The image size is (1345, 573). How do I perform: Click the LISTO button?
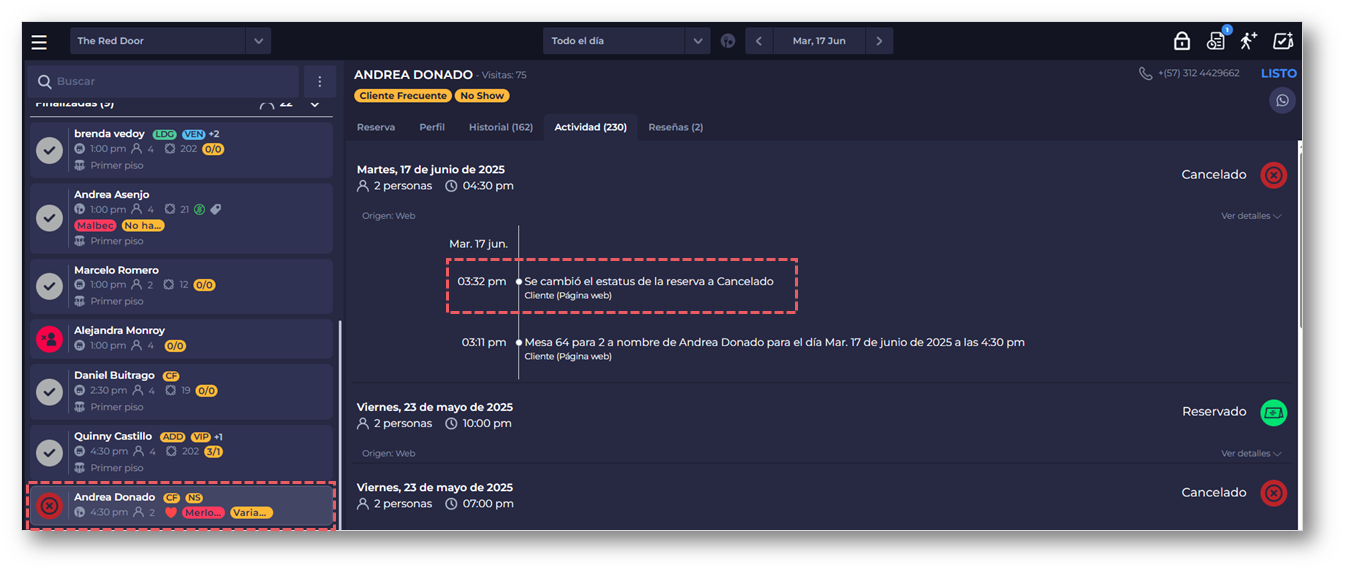tap(1279, 73)
